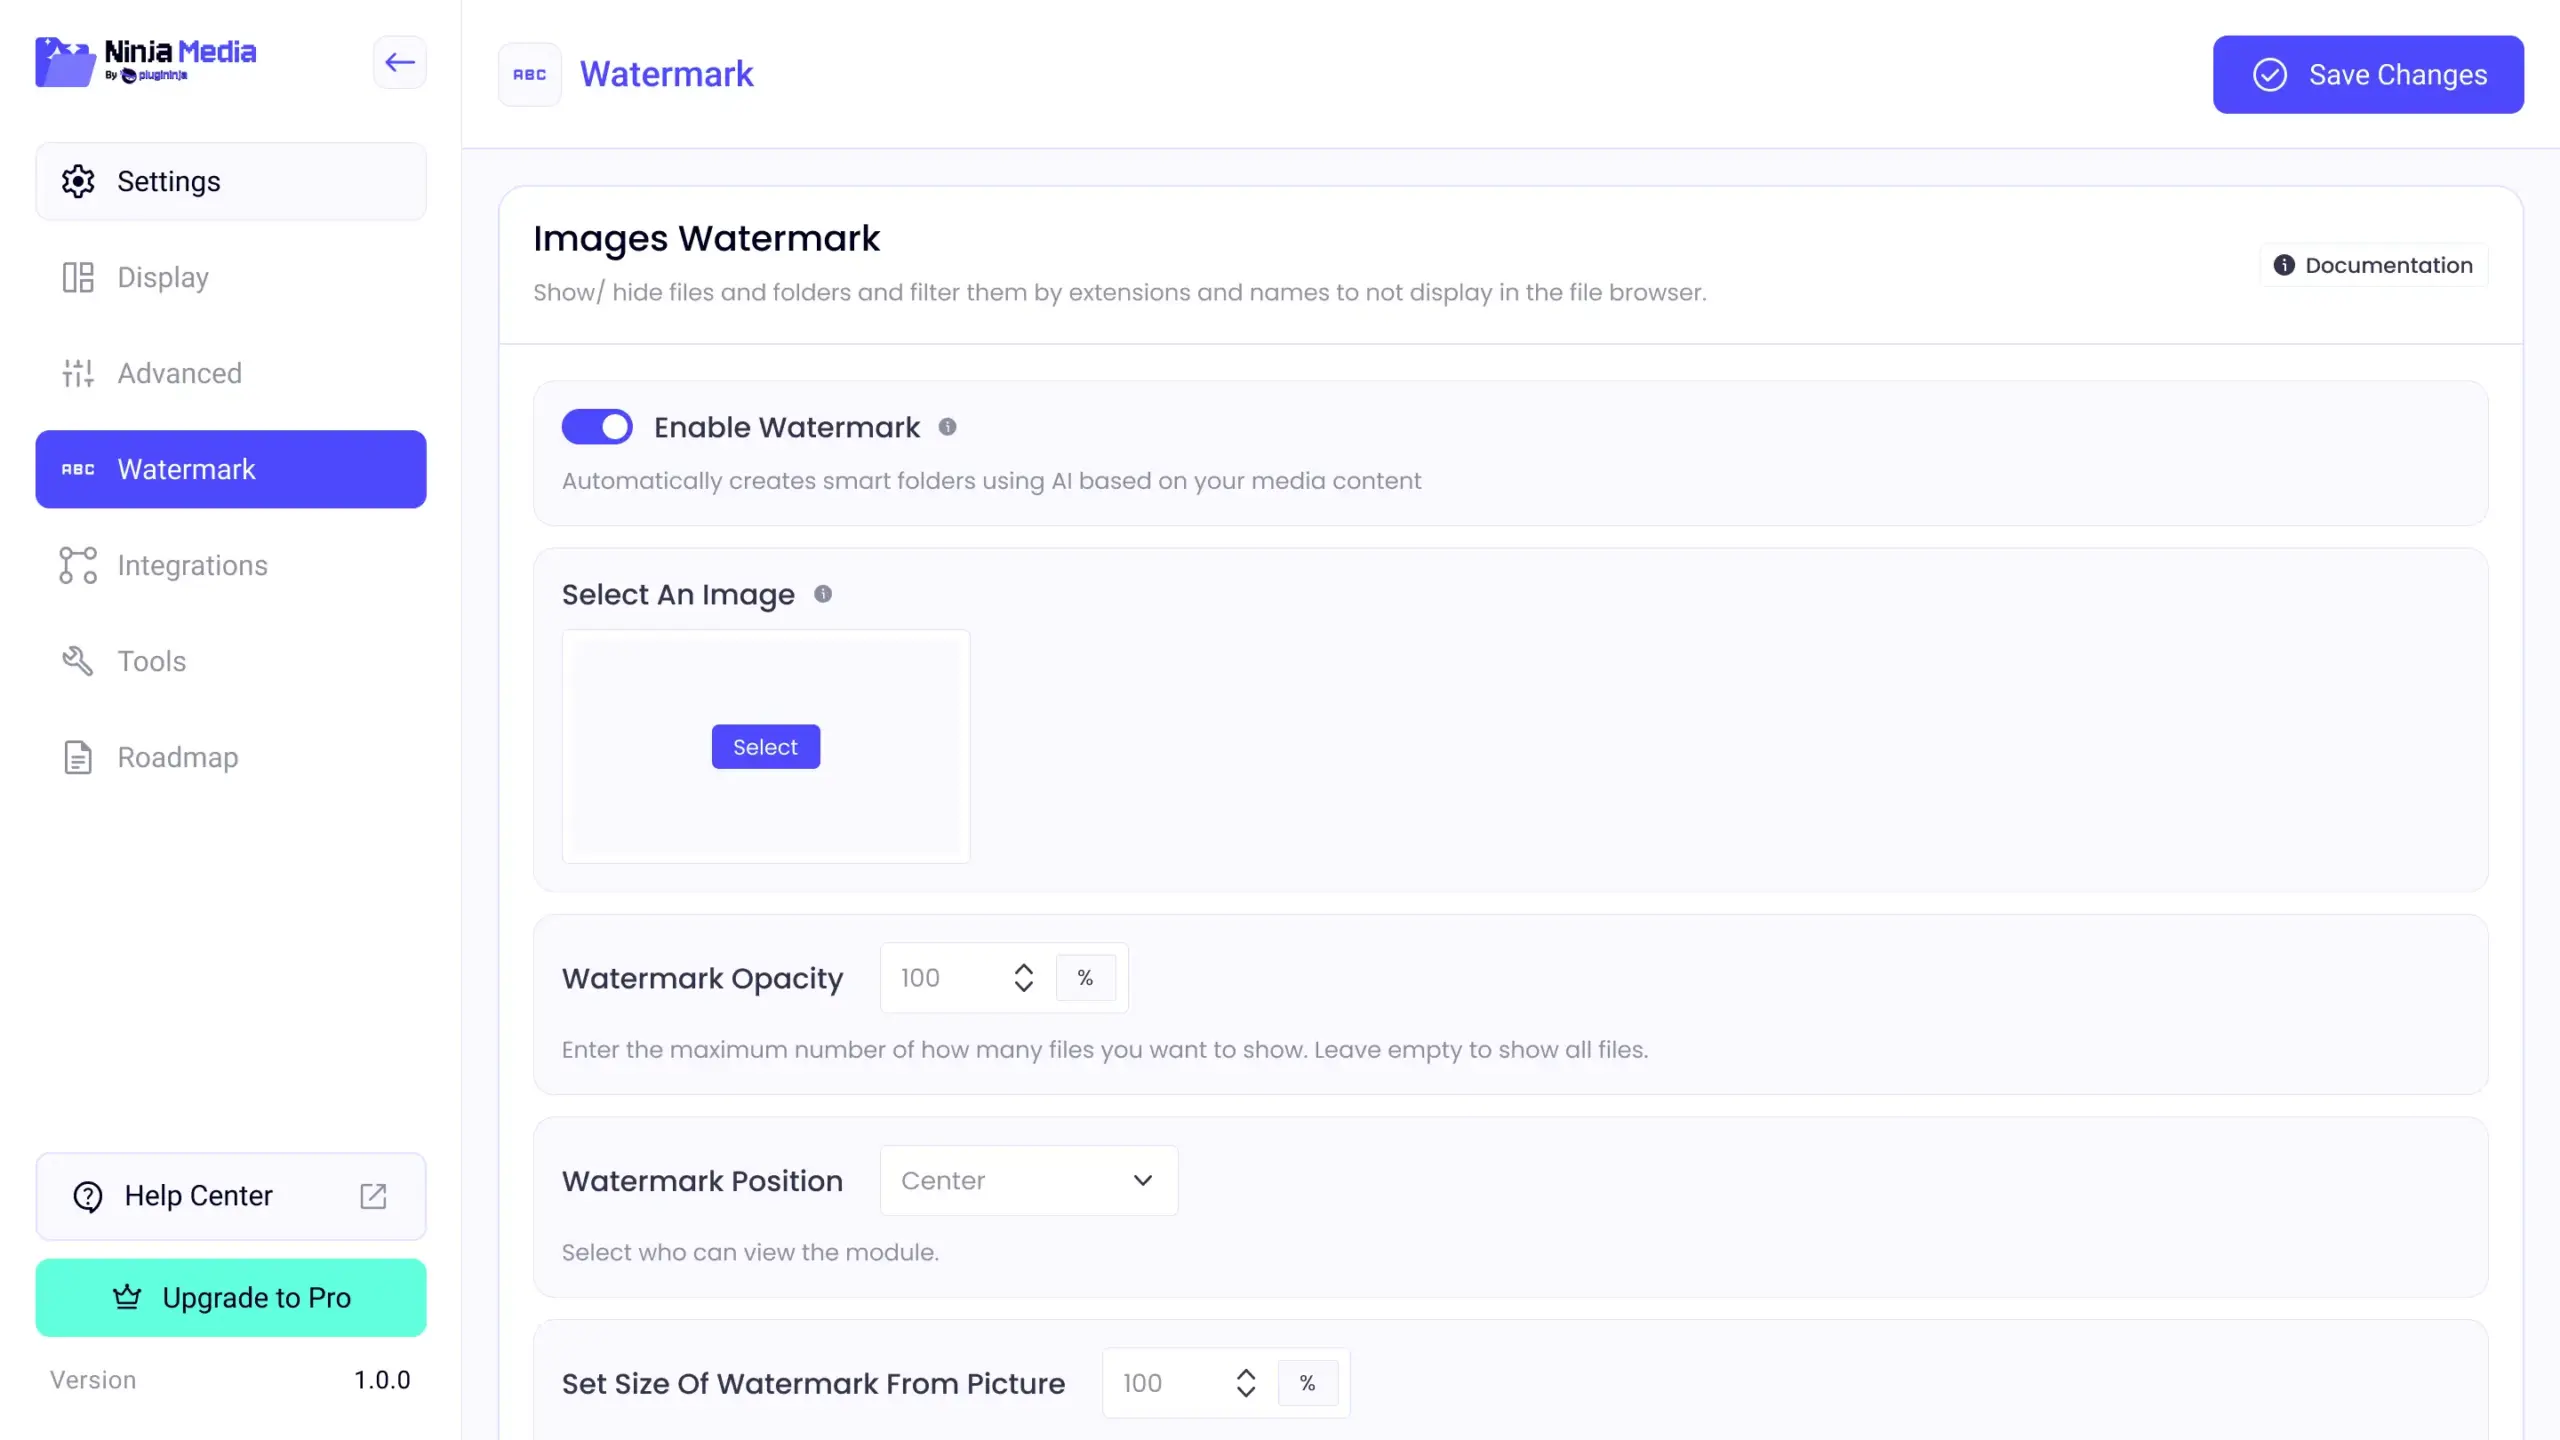The image size is (2560, 1440).
Task: Click info icon next to Enable Watermark
Action: click(x=947, y=427)
